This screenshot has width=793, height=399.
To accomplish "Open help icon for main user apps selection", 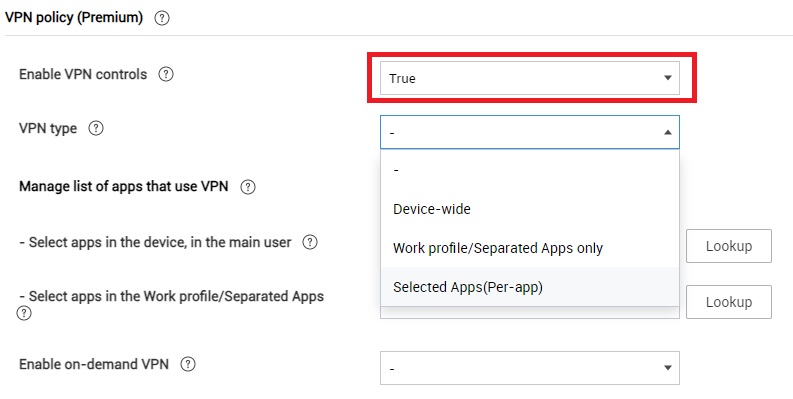I will (310, 242).
